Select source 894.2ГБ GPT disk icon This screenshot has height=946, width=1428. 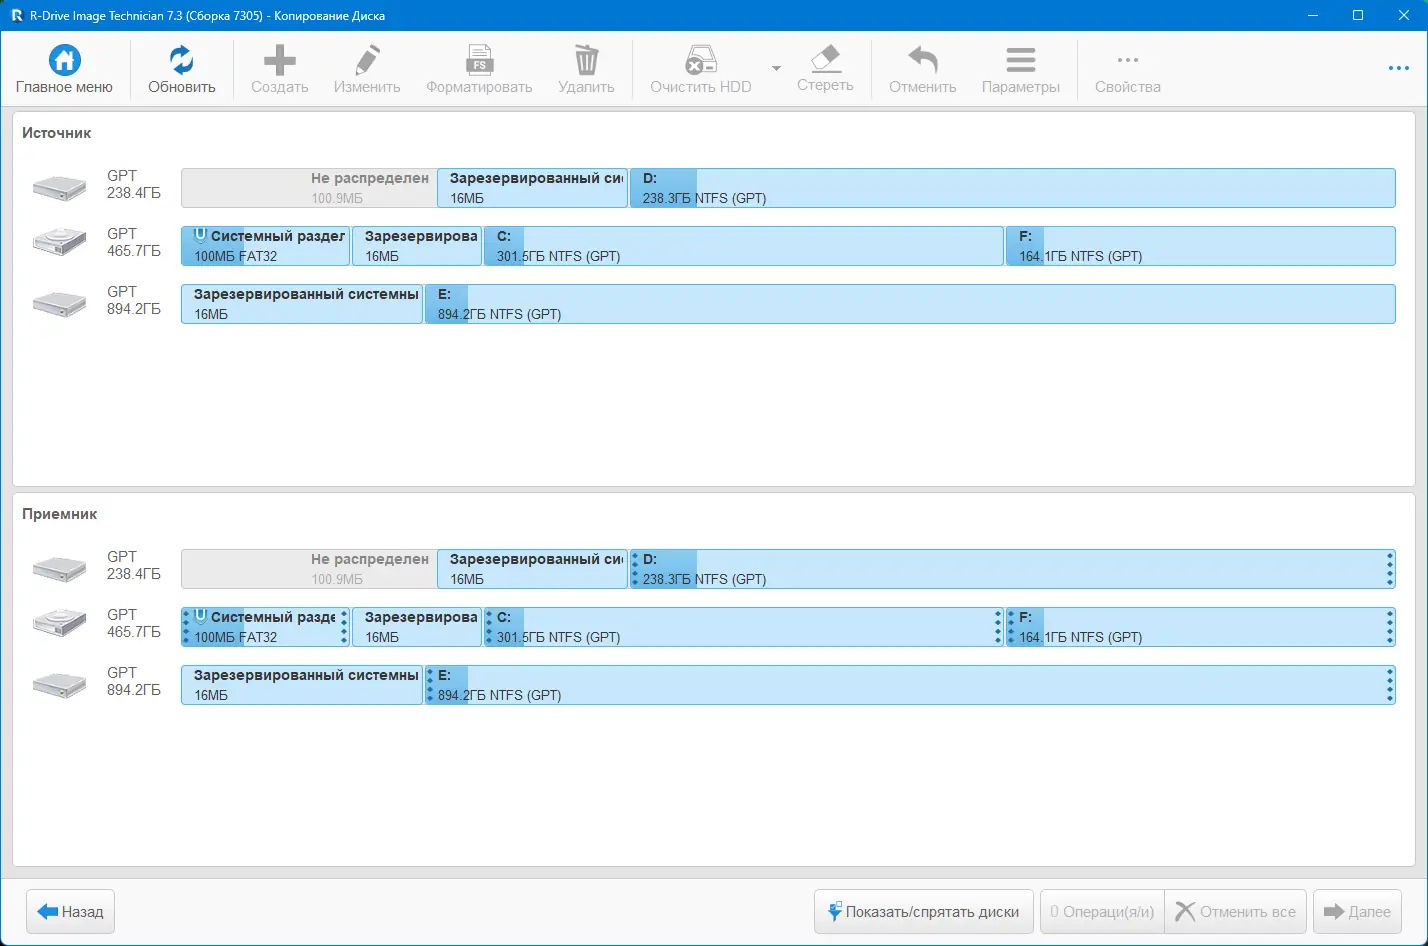tap(59, 304)
